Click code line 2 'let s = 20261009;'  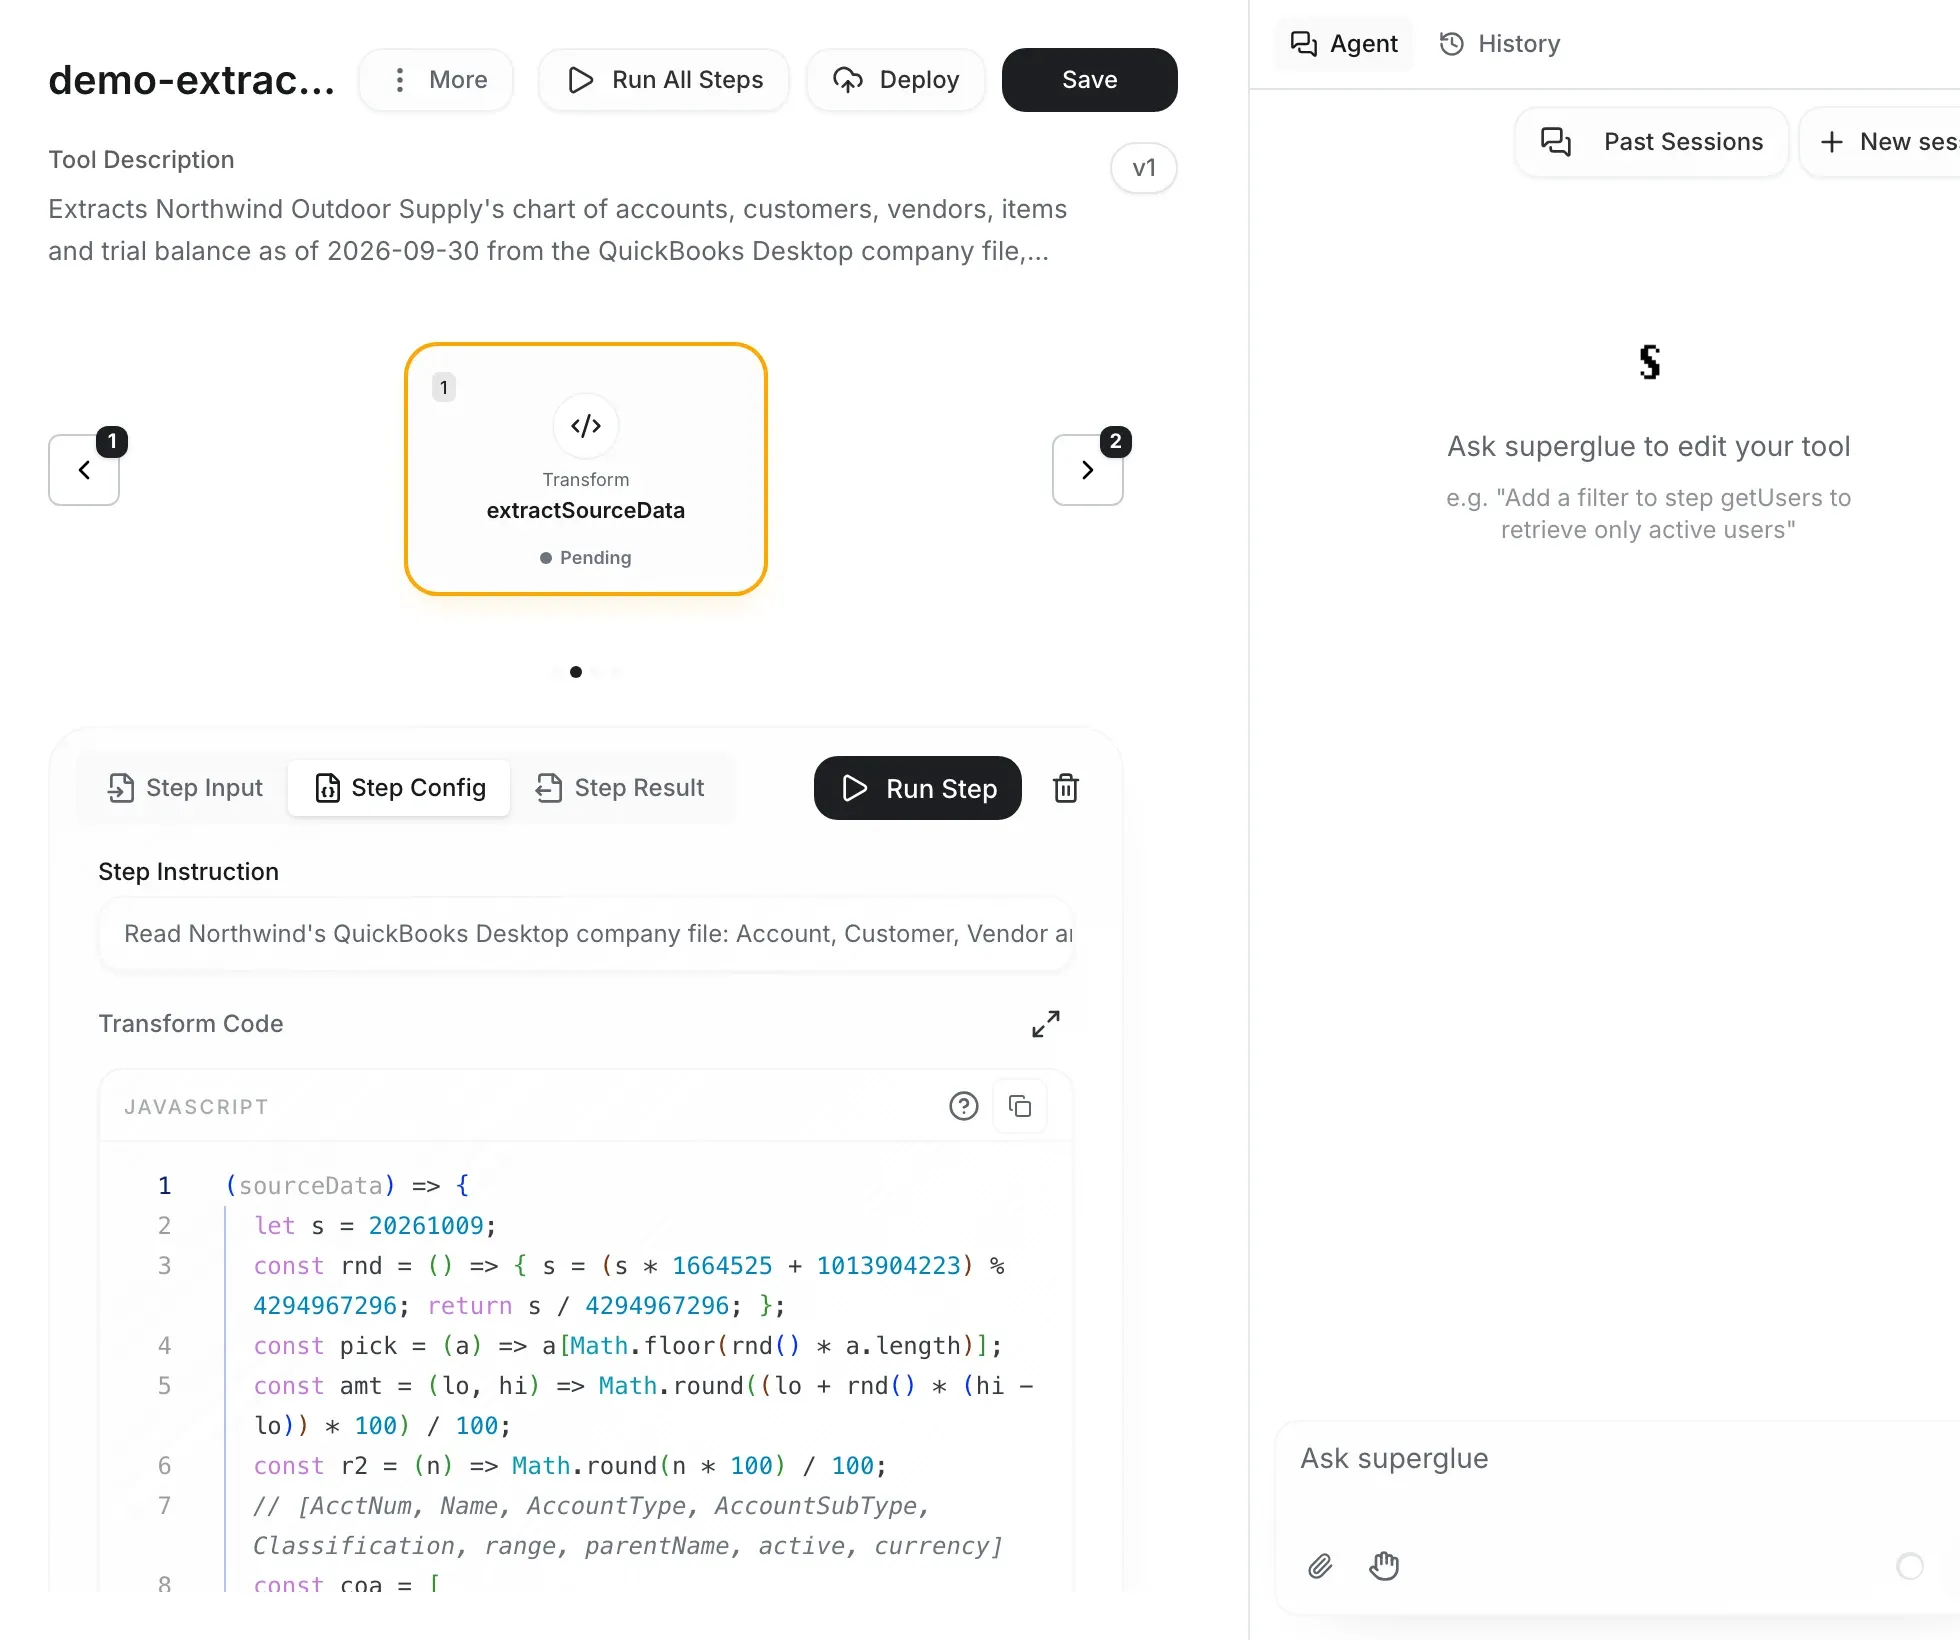coord(375,1226)
